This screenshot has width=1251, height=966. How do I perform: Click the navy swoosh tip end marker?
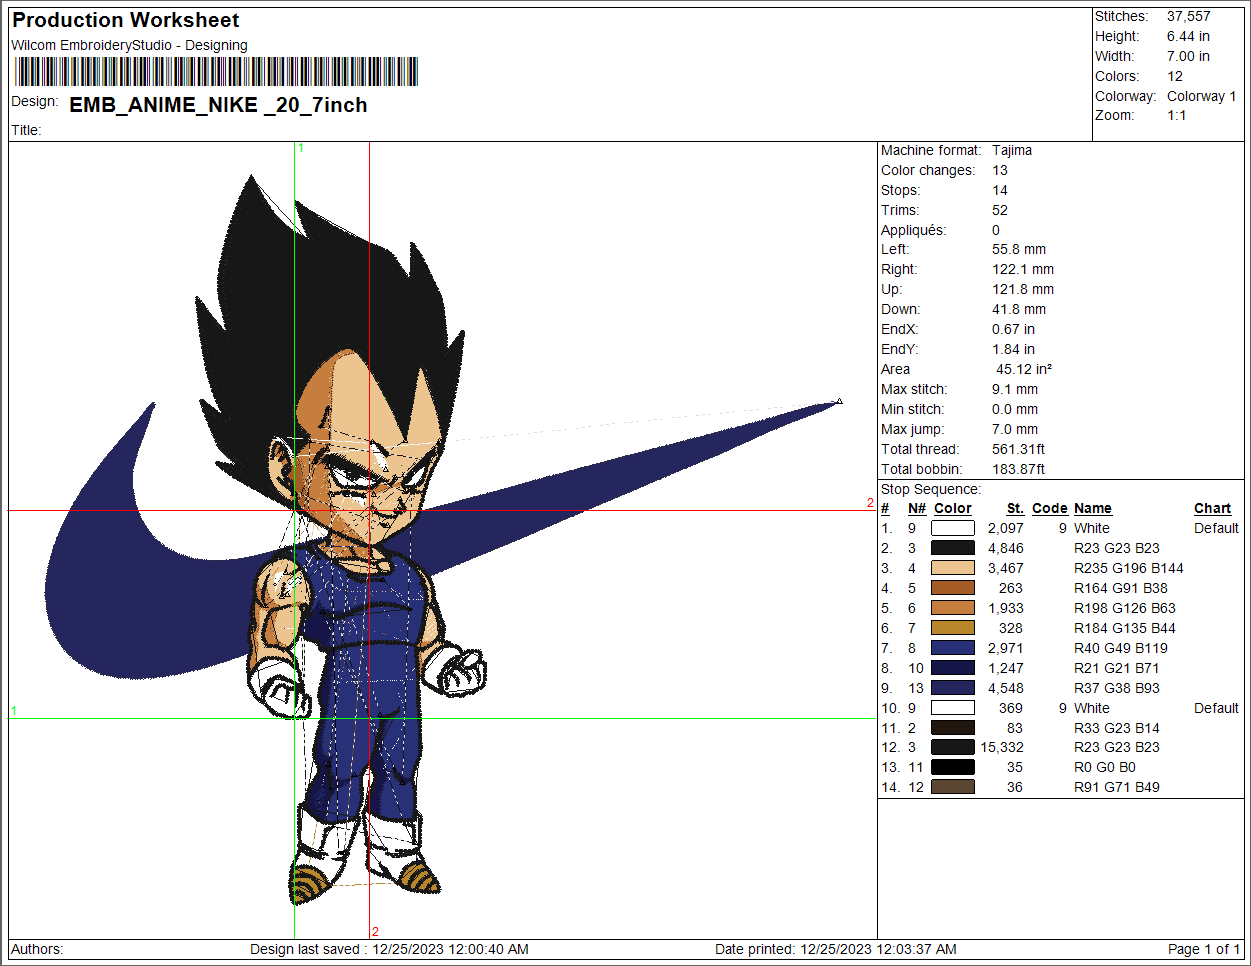[839, 401]
